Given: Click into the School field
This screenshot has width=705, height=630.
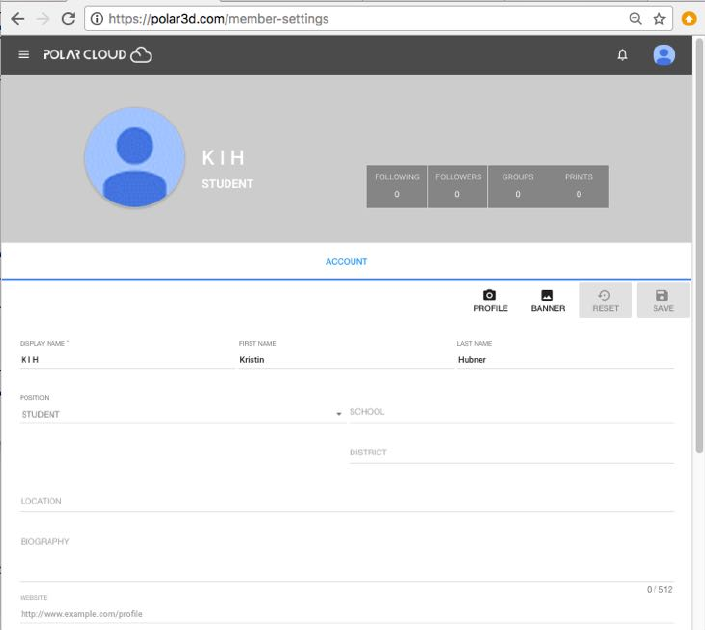Looking at the screenshot, I should 512,412.
